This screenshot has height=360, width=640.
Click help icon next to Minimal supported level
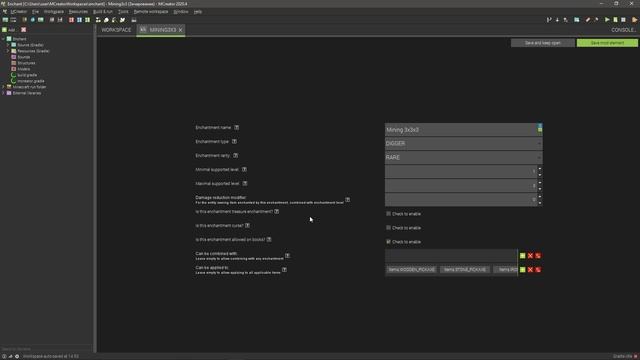244,169
